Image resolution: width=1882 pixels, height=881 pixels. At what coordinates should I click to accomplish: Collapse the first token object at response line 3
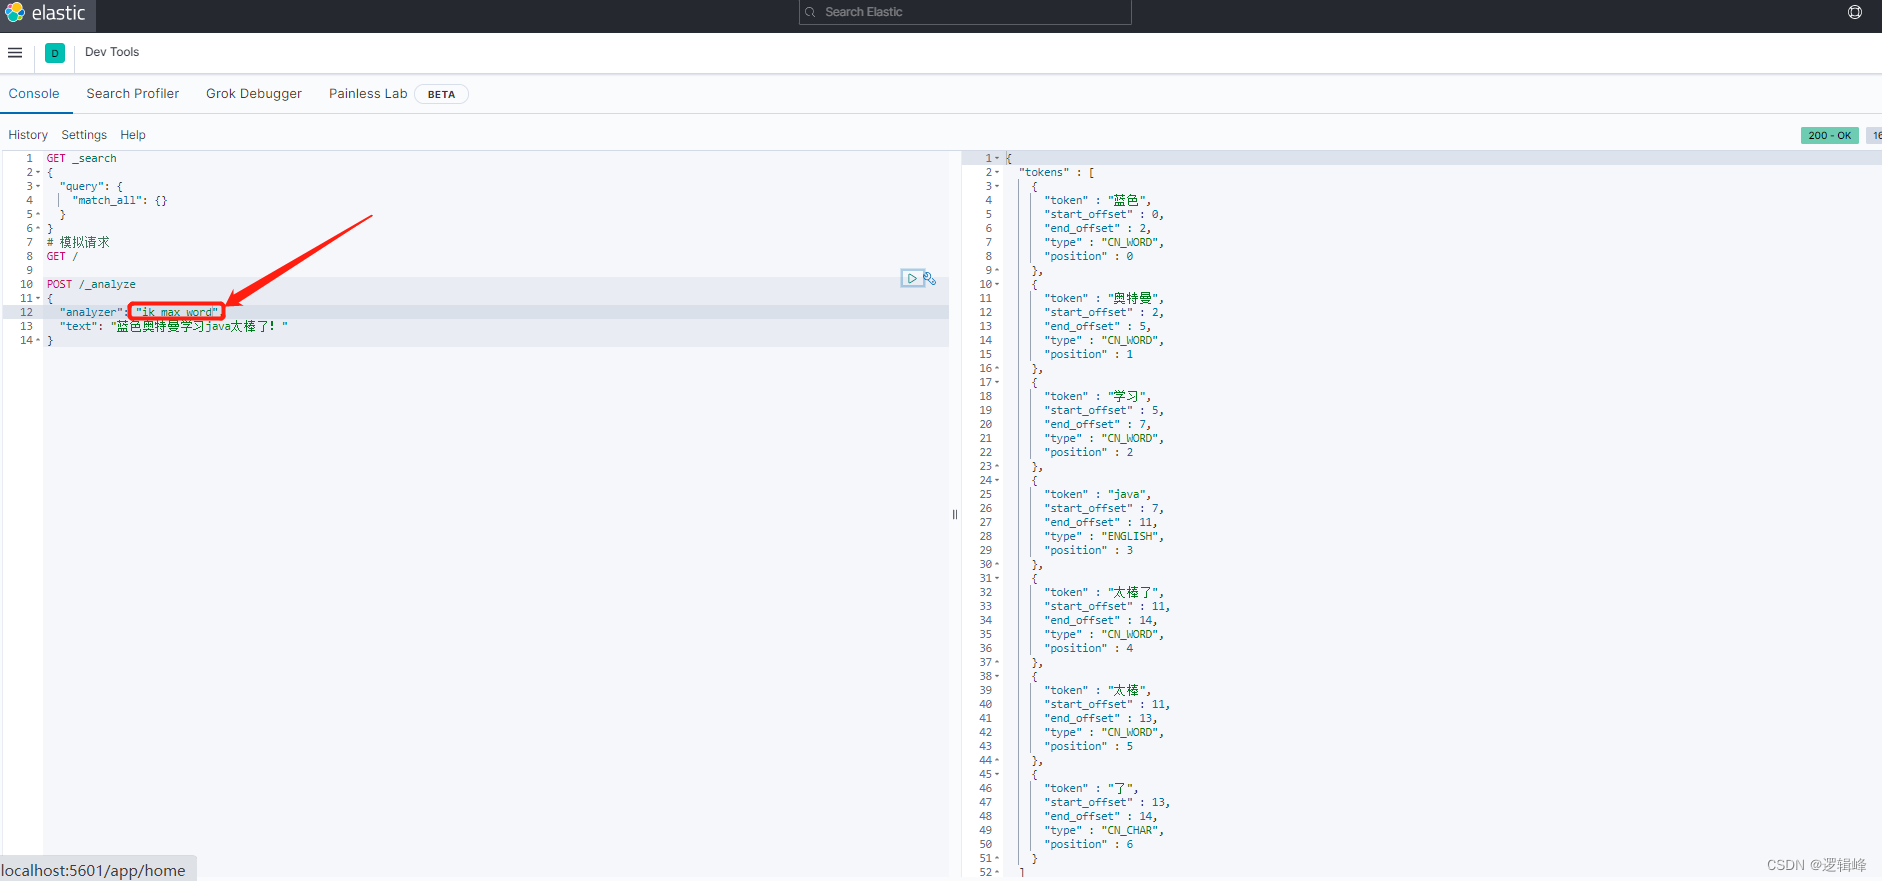[x=997, y=186]
